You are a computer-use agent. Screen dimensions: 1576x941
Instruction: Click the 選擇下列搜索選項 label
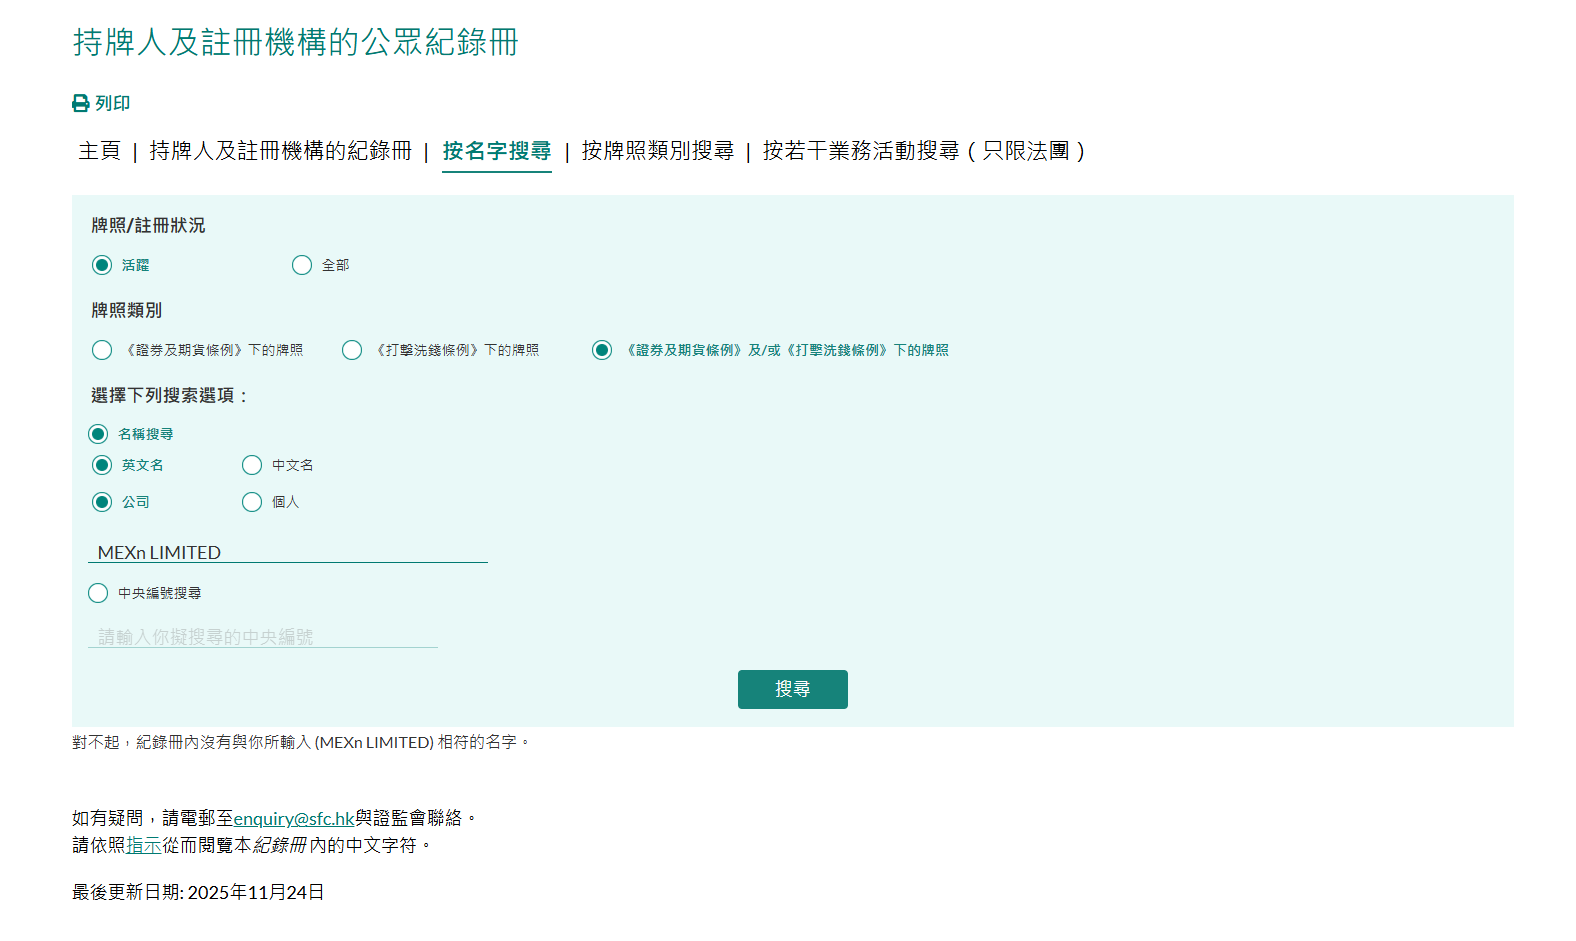coord(169,396)
